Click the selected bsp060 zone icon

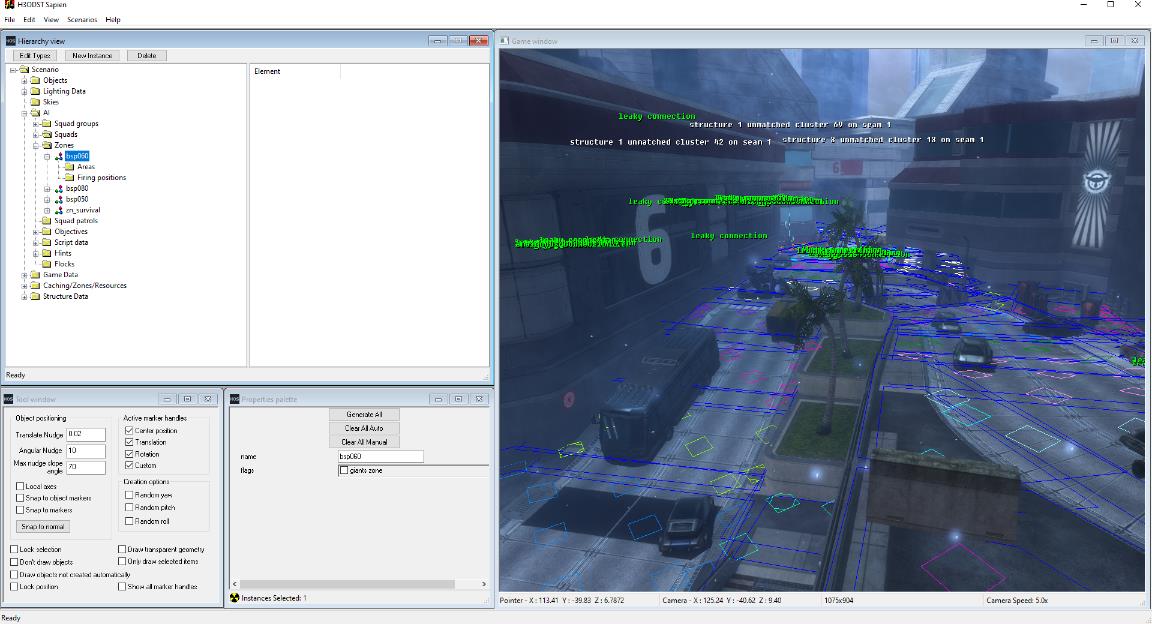click(59, 157)
